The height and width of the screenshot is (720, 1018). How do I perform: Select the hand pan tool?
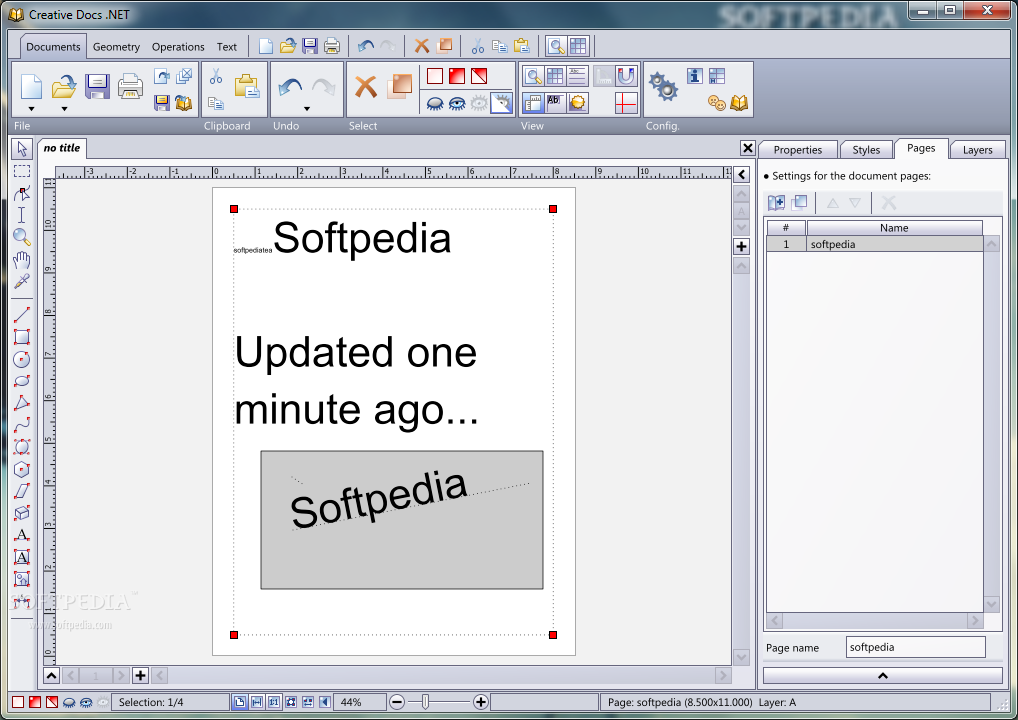22,260
